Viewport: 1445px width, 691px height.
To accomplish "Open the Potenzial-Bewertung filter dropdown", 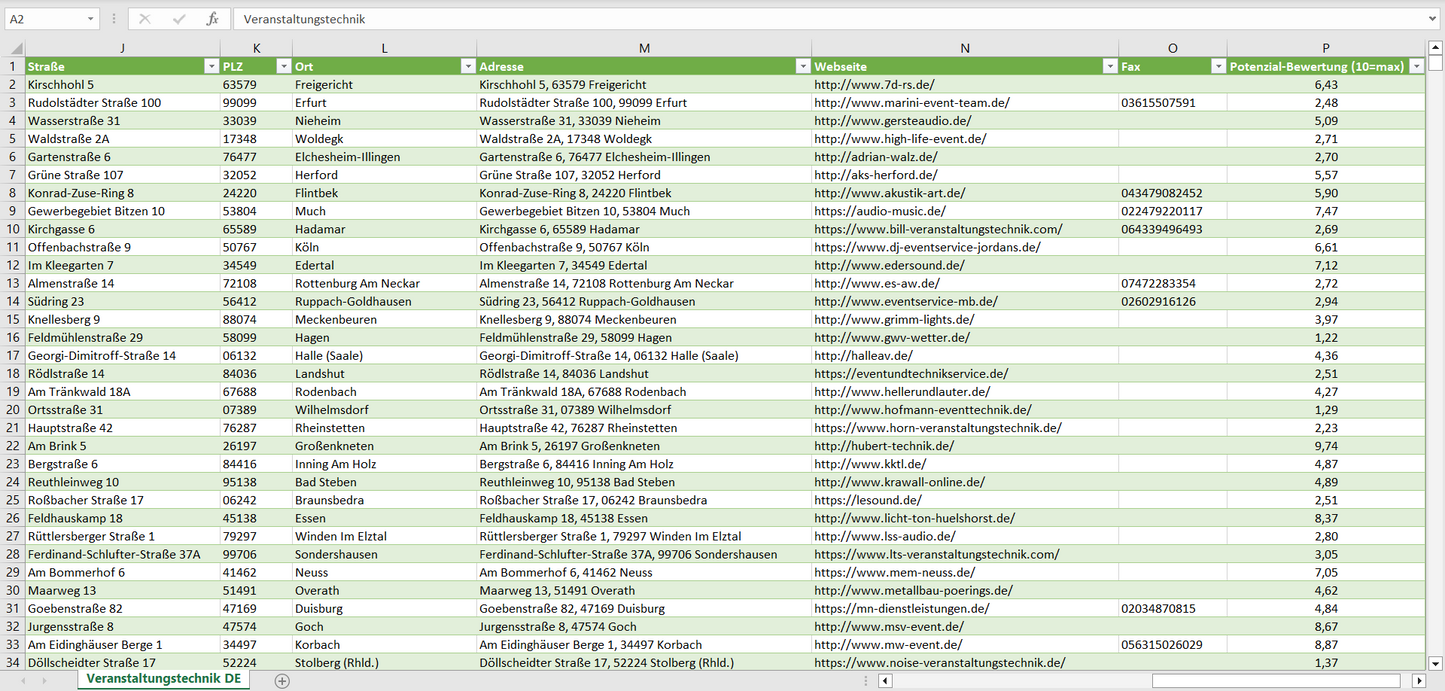I will pos(1416,66).
